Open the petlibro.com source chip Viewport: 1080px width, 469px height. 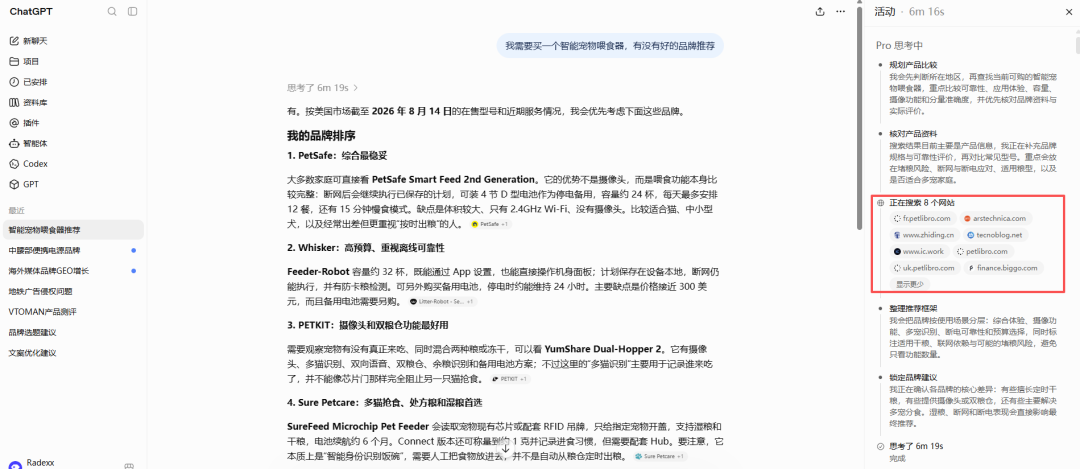(x=981, y=251)
